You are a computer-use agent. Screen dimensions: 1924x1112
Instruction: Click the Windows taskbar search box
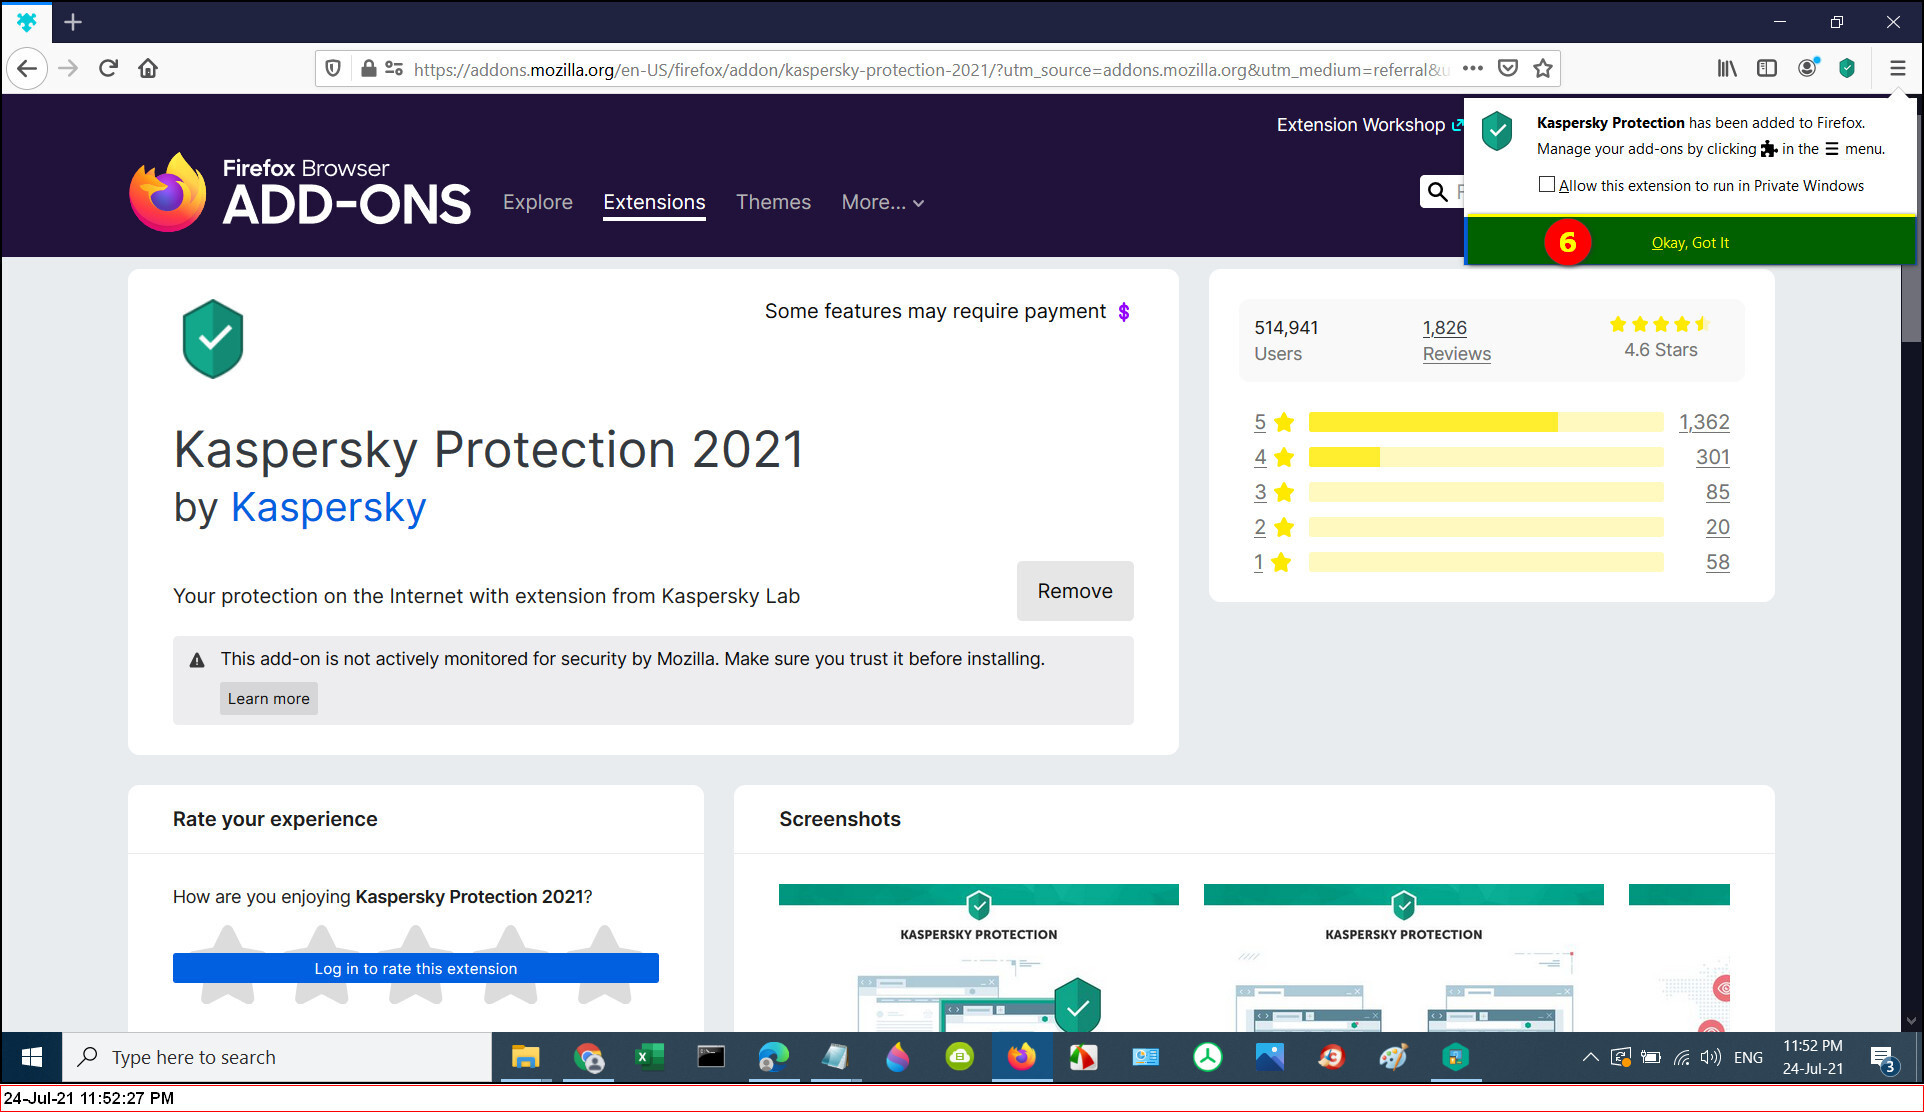[277, 1057]
